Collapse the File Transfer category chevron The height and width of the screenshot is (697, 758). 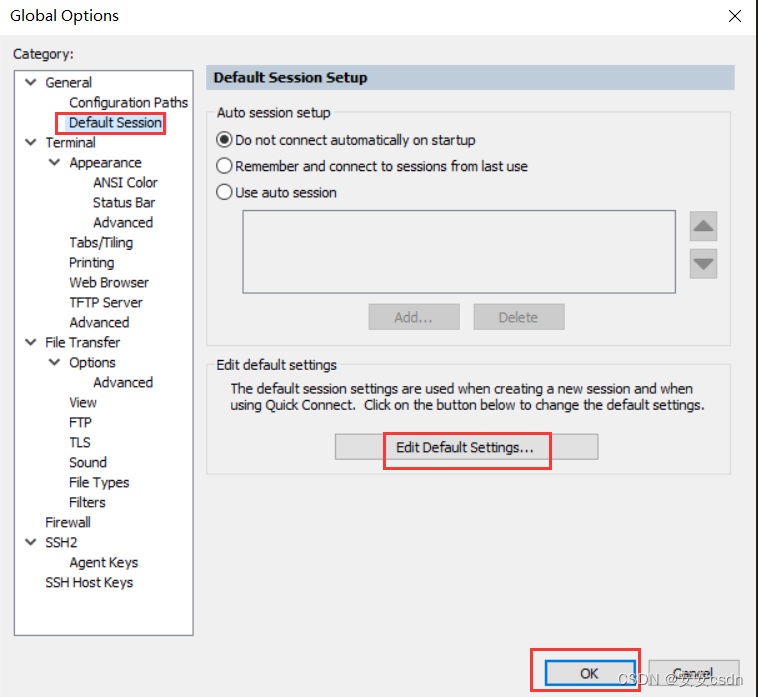point(31,342)
